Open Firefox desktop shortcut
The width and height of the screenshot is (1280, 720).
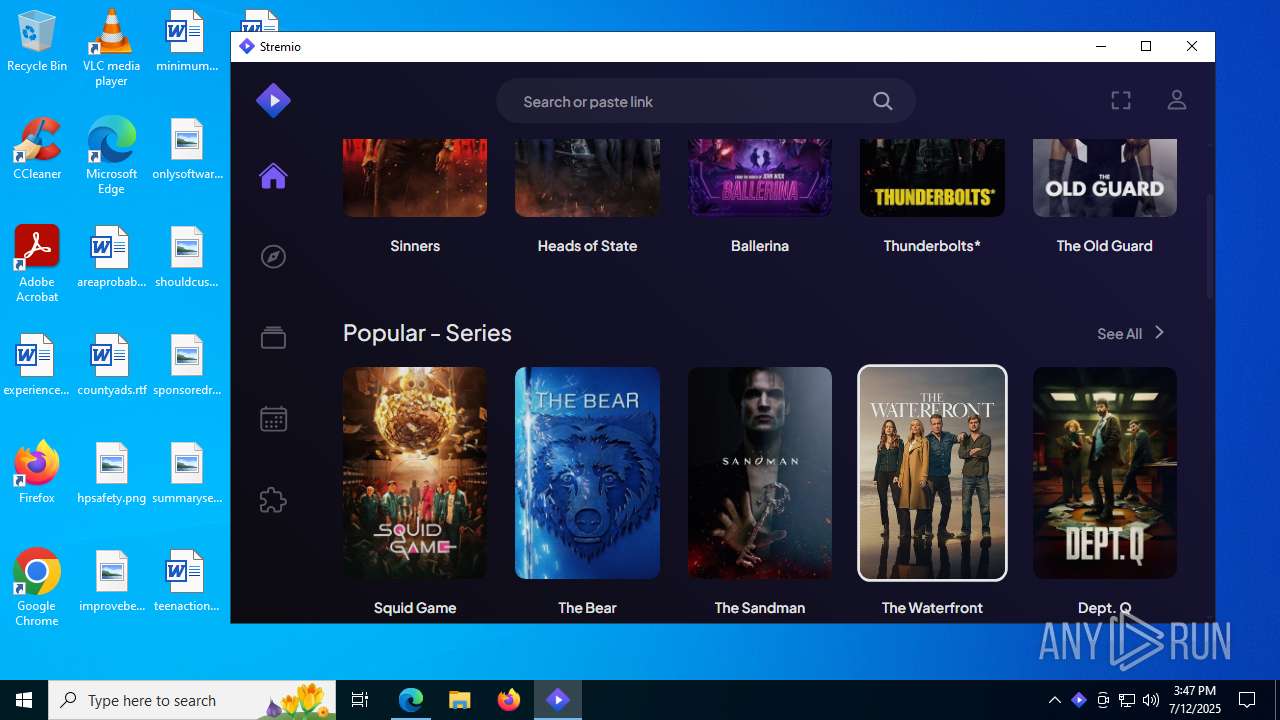click(x=37, y=474)
